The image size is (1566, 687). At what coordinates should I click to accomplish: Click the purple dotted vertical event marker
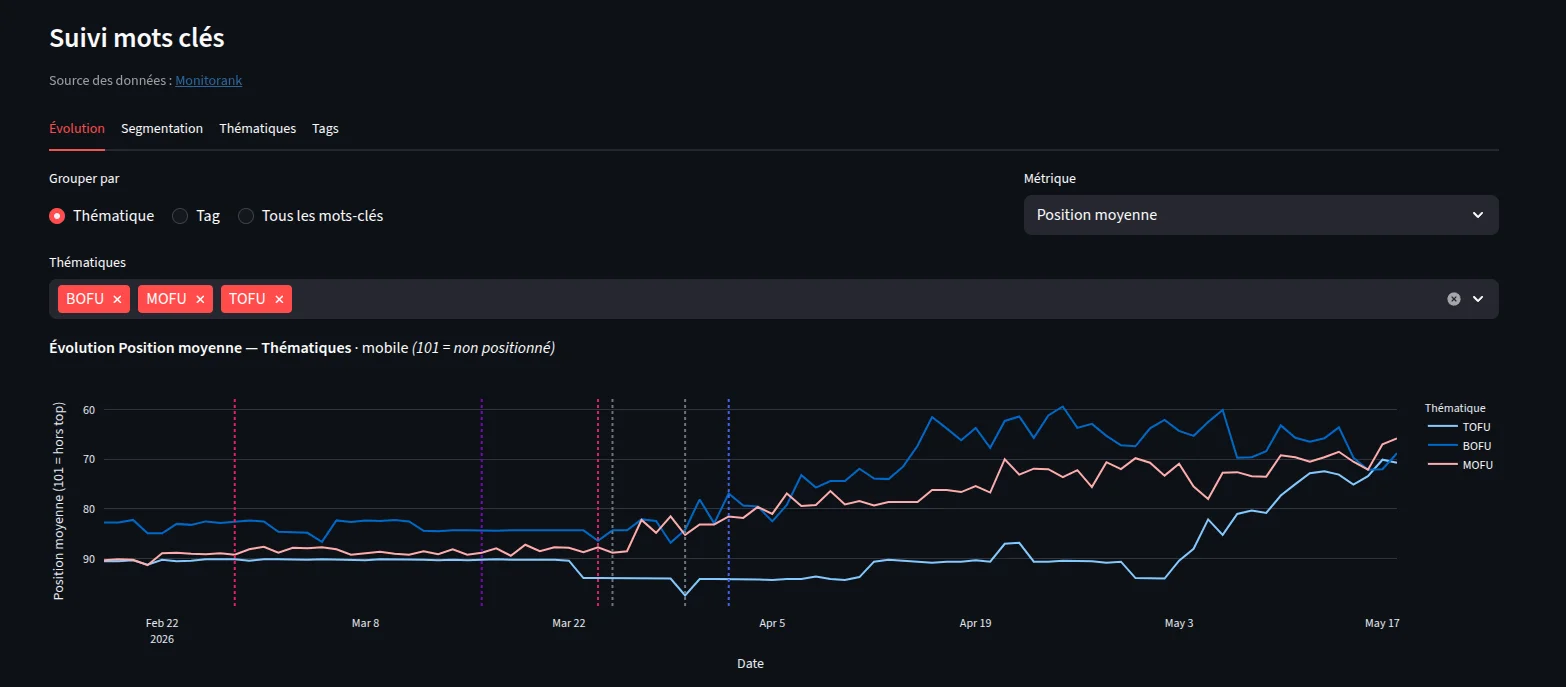(x=482, y=502)
